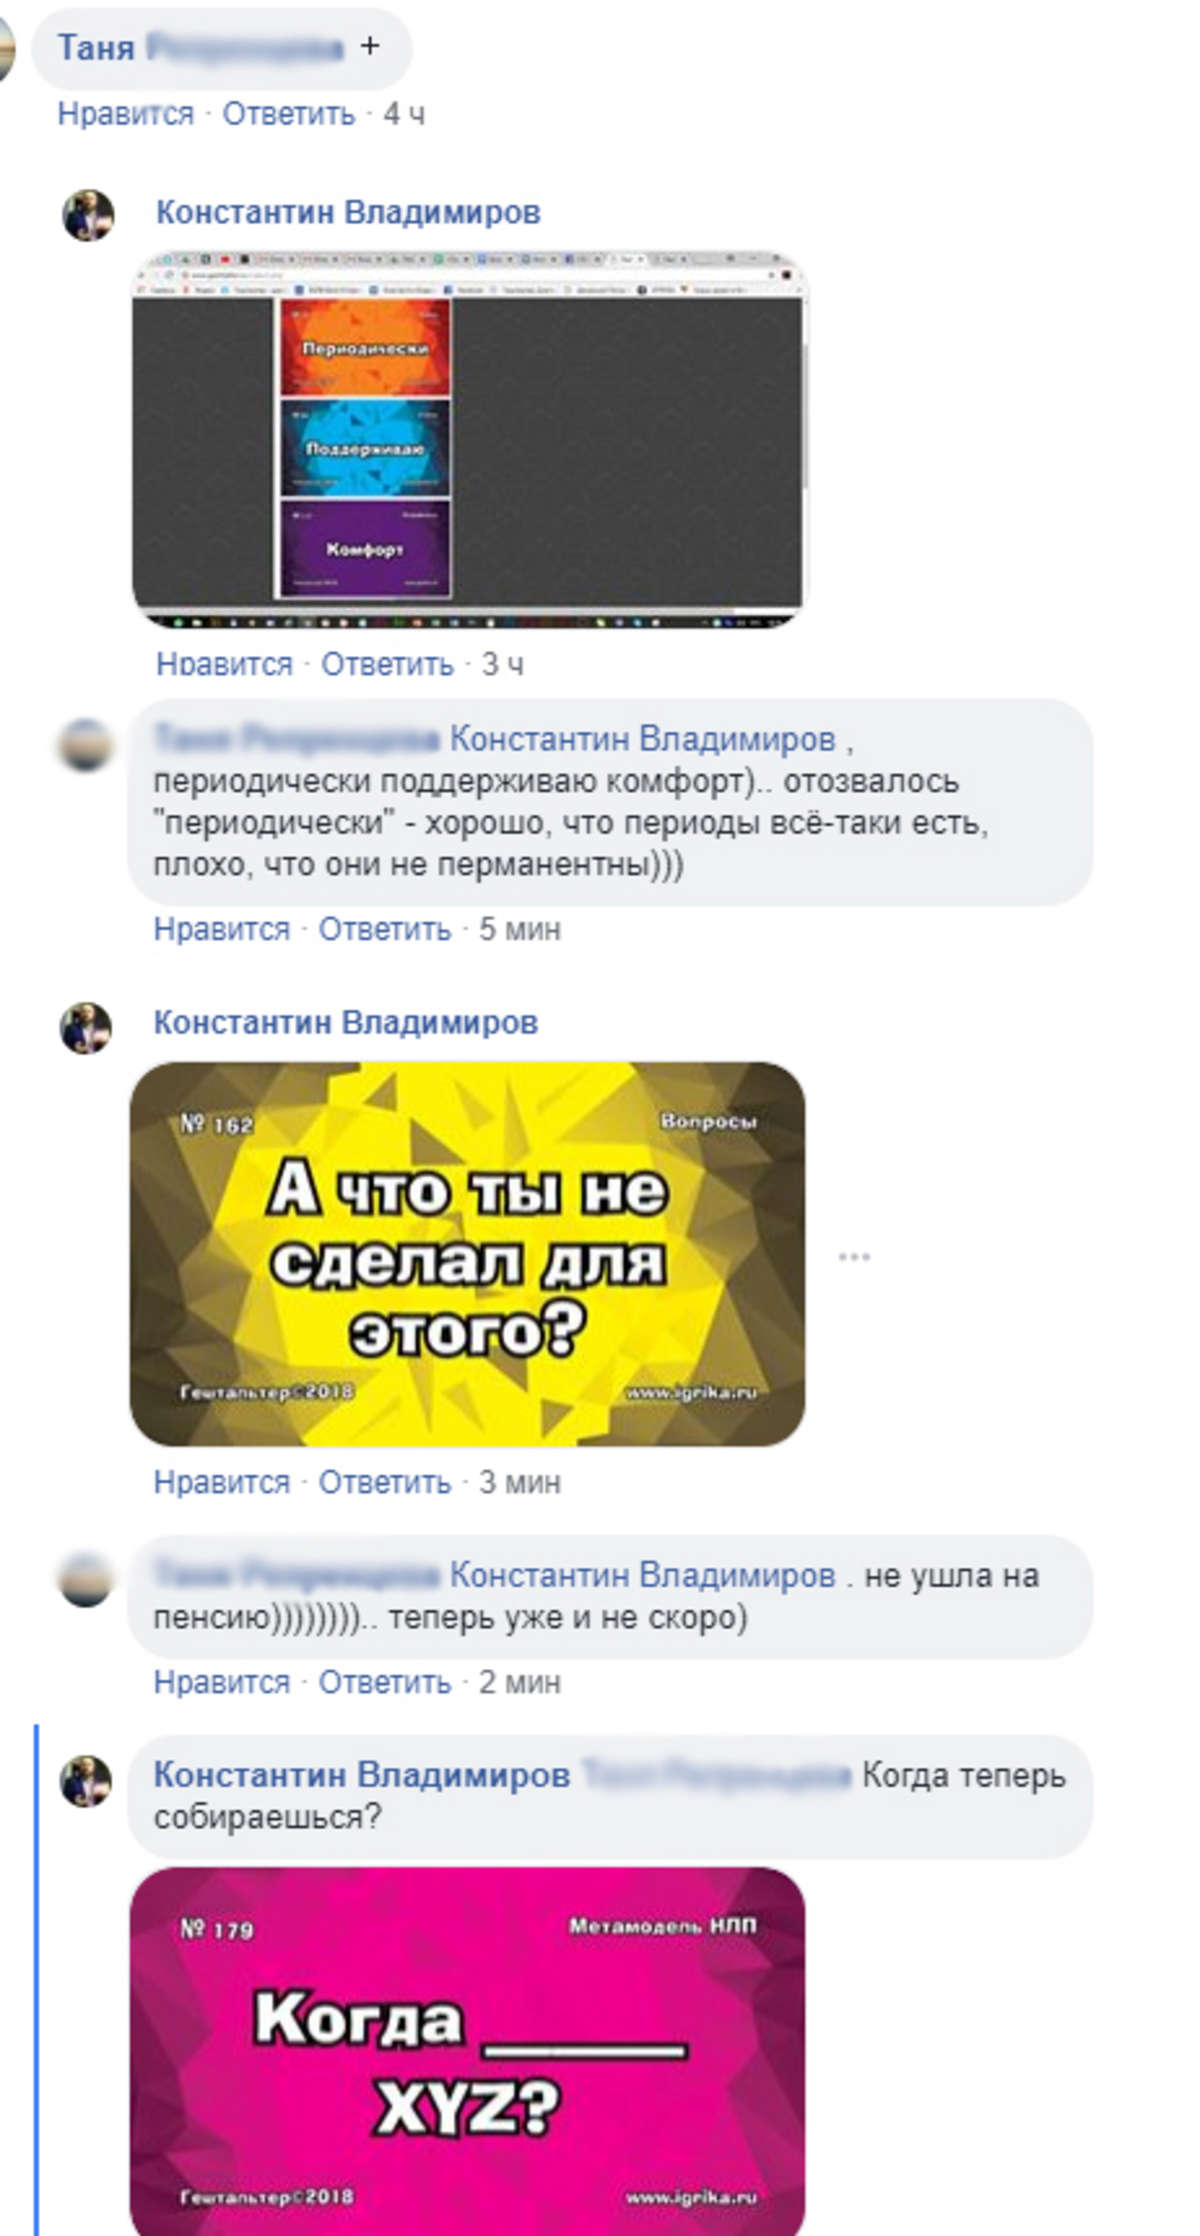The height and width of the screenshot is (2236, 1200).
Task: Click Ответить under the 4 ч comment
Action: pyautogui.click(x=288, y=114)
